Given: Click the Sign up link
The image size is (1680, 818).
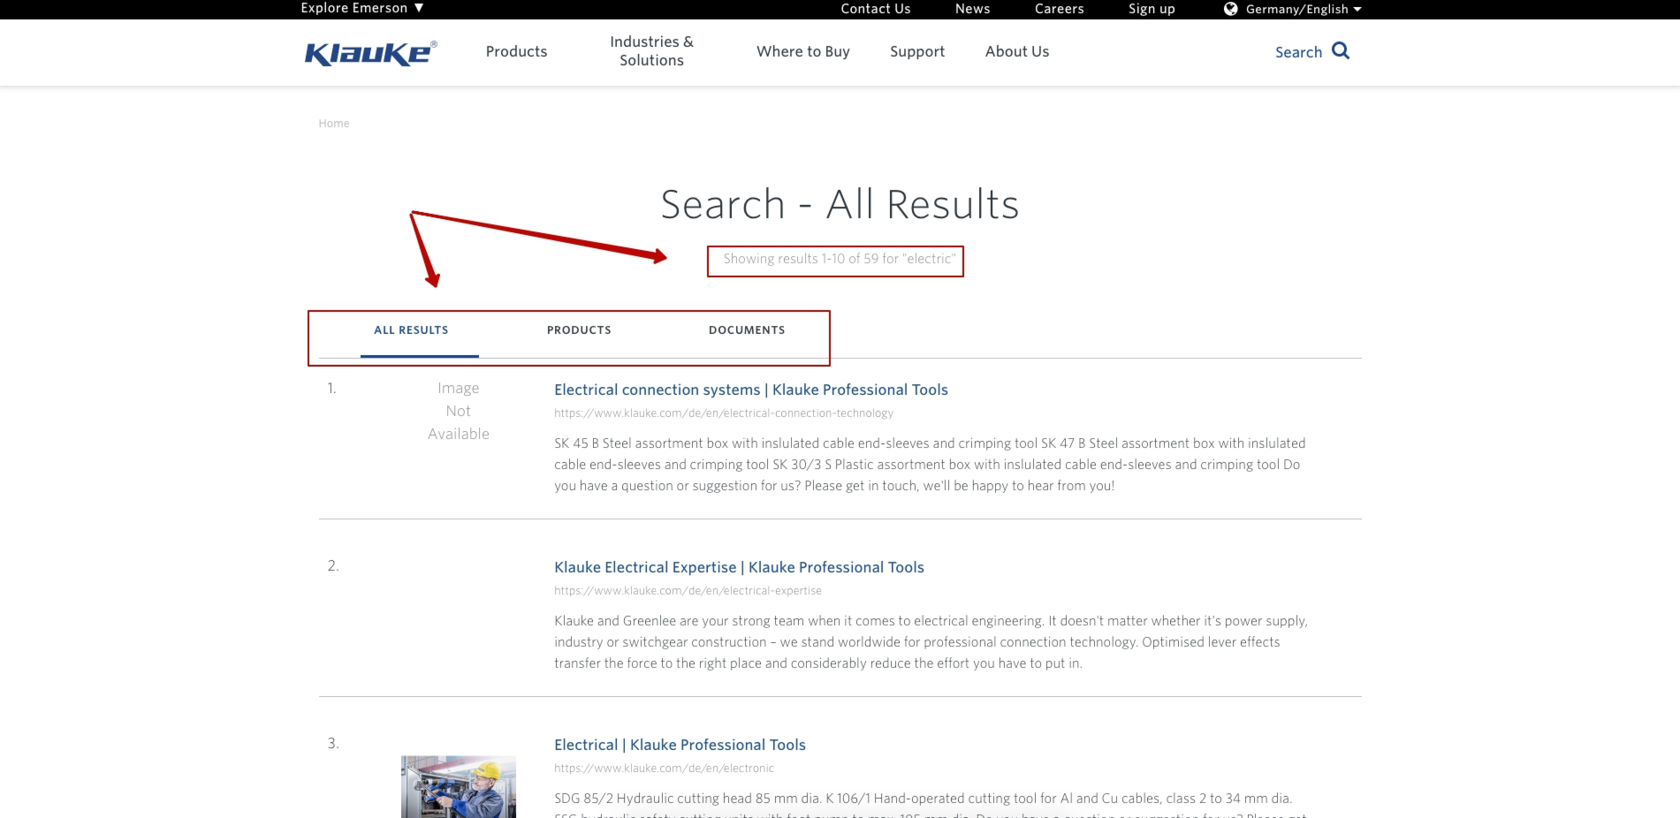Looking at the screenshot, I should [x=1152, y=9].
